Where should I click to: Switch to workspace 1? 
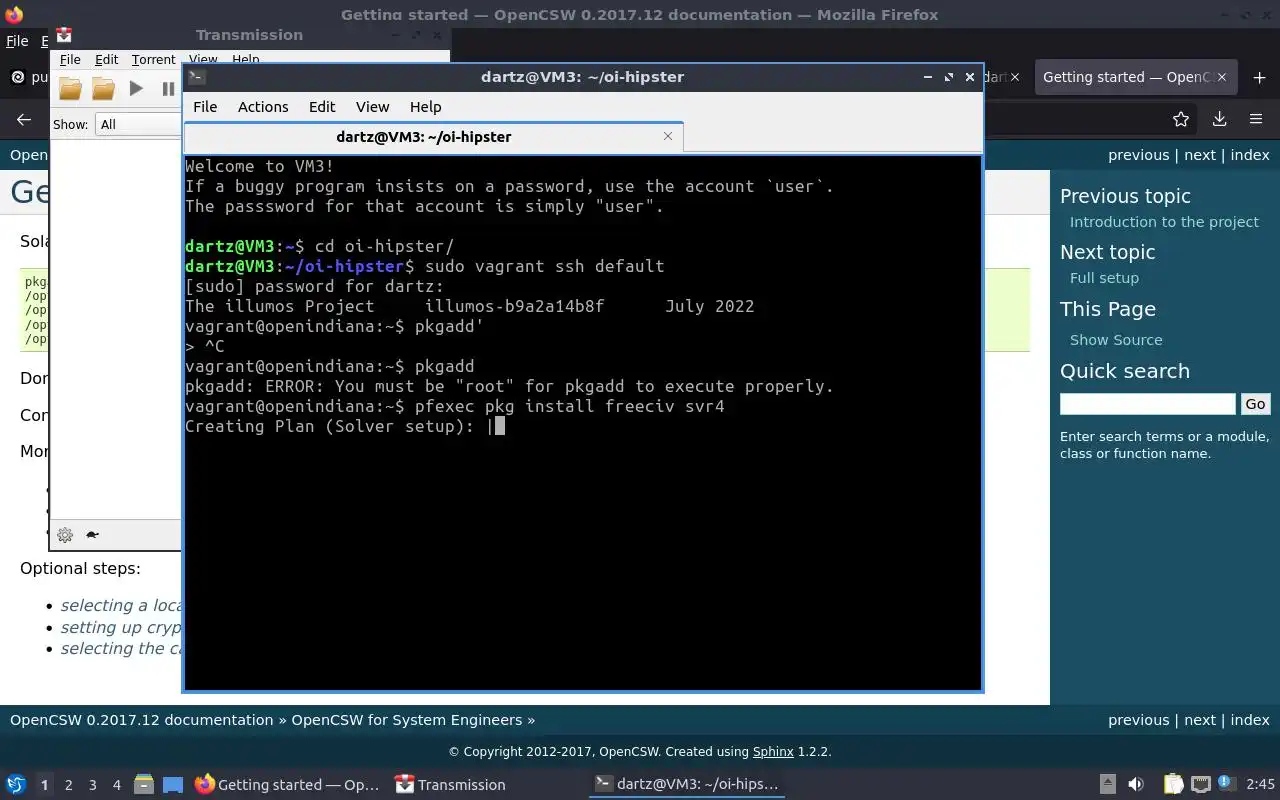click(x=44, y=785)
